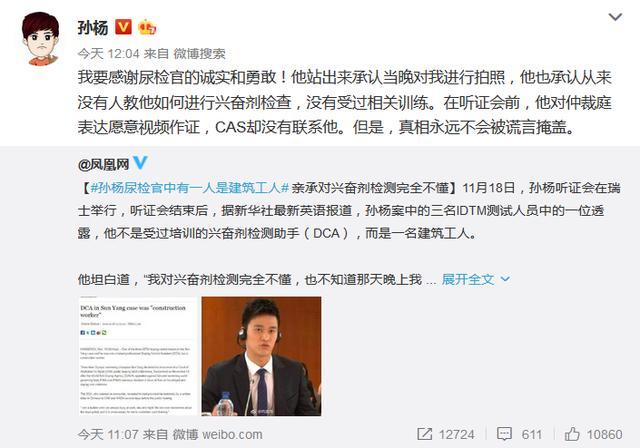Expand full text via 展开全文
This screenshot has height=448, width=640.
468,279
